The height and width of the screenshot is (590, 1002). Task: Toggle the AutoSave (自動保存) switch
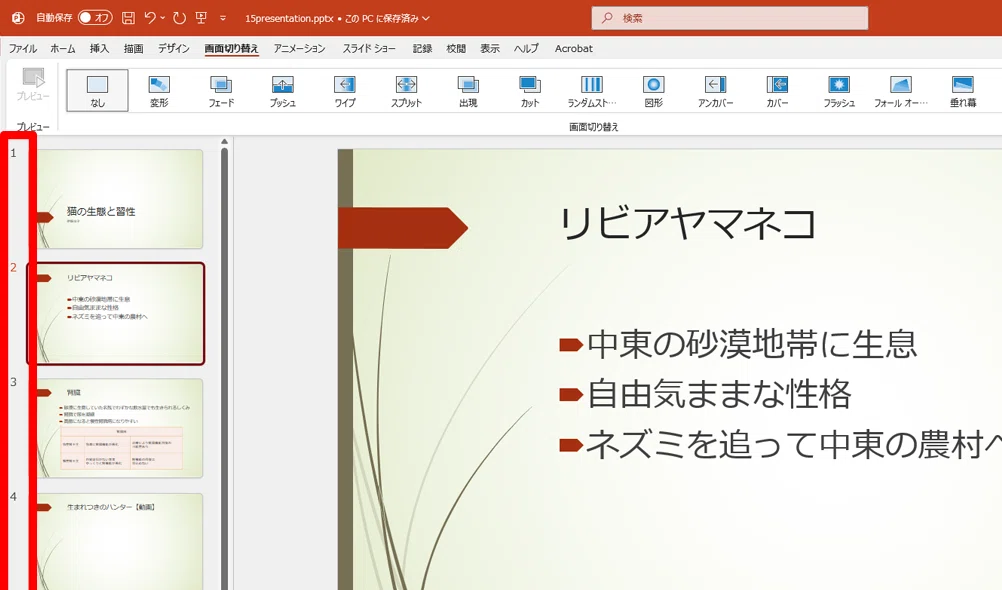pos(95,18)
